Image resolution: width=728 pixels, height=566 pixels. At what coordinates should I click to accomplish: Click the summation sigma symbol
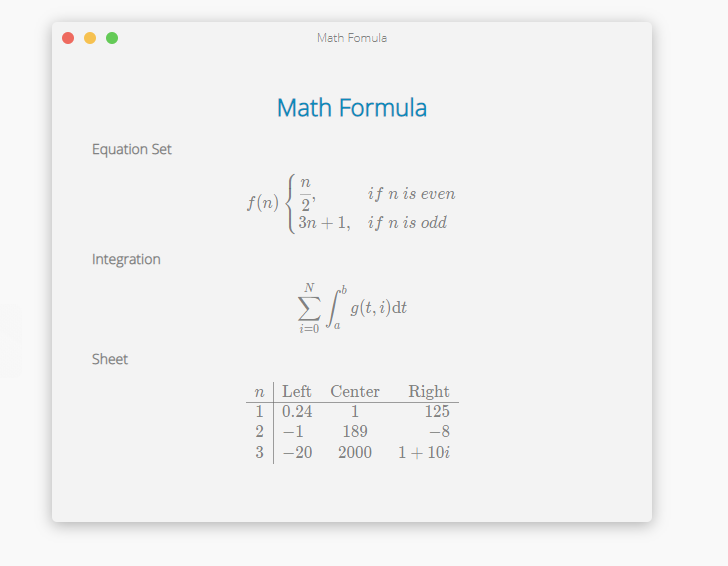(309, 307)
